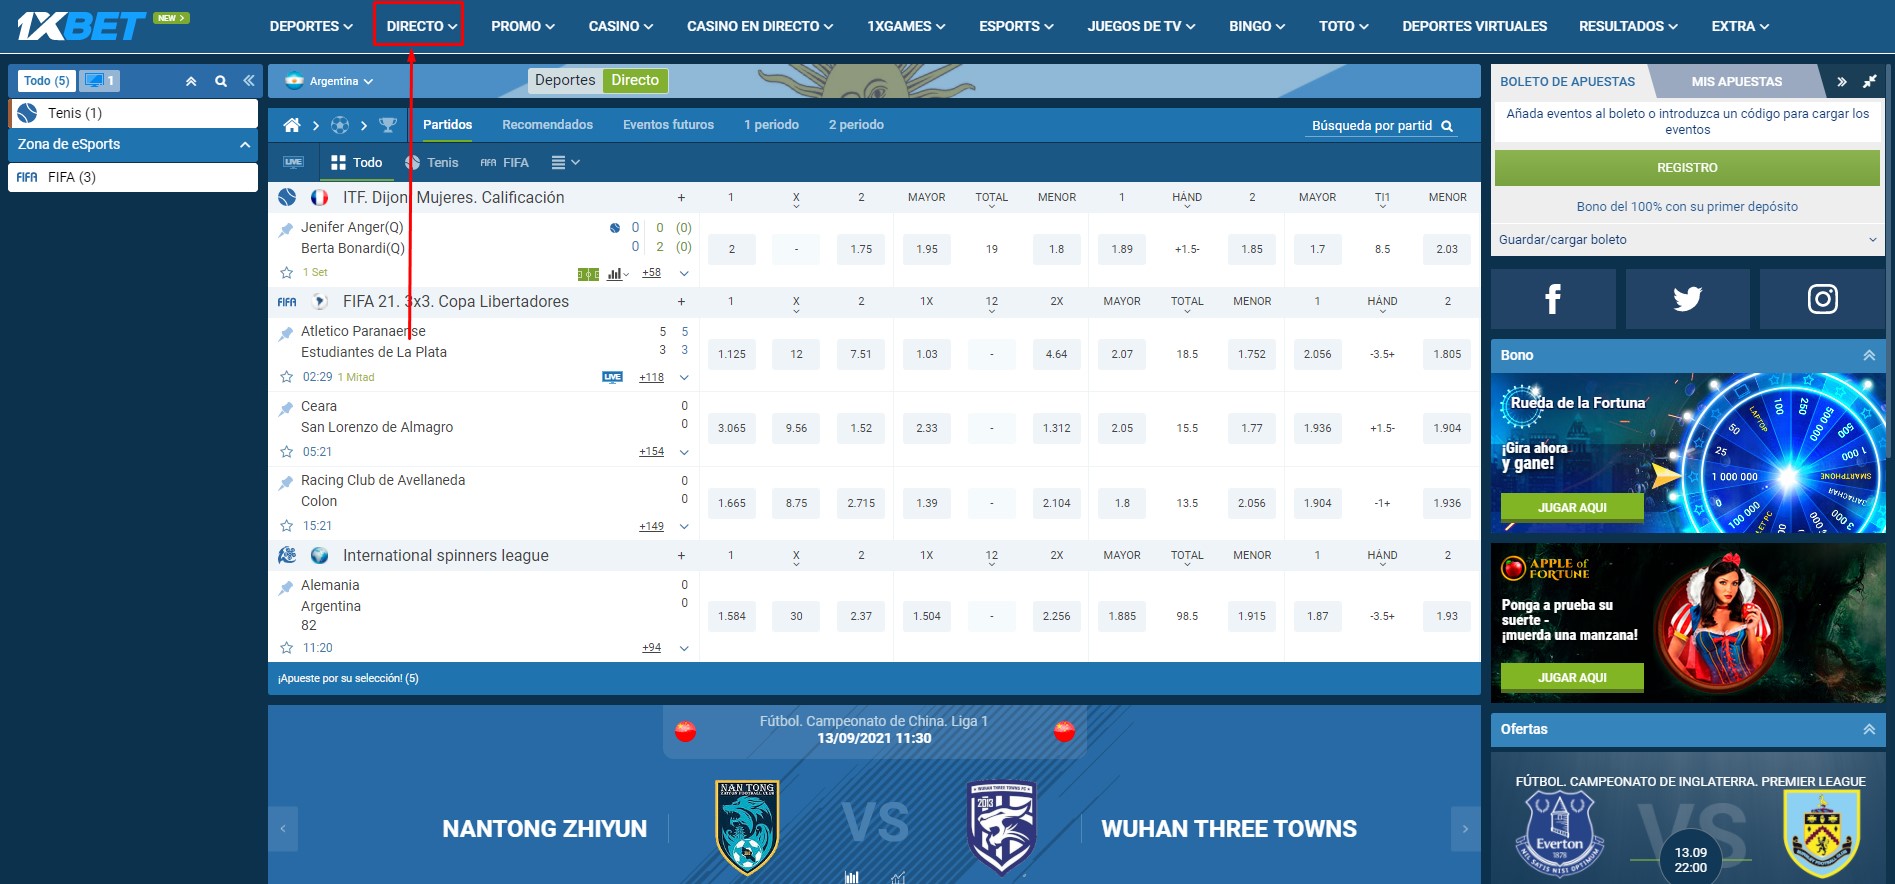This screenshot has width=1895, height=884.
Task: Click JUGAR AQUI on Apple of Fortune
Action: 1572,677
